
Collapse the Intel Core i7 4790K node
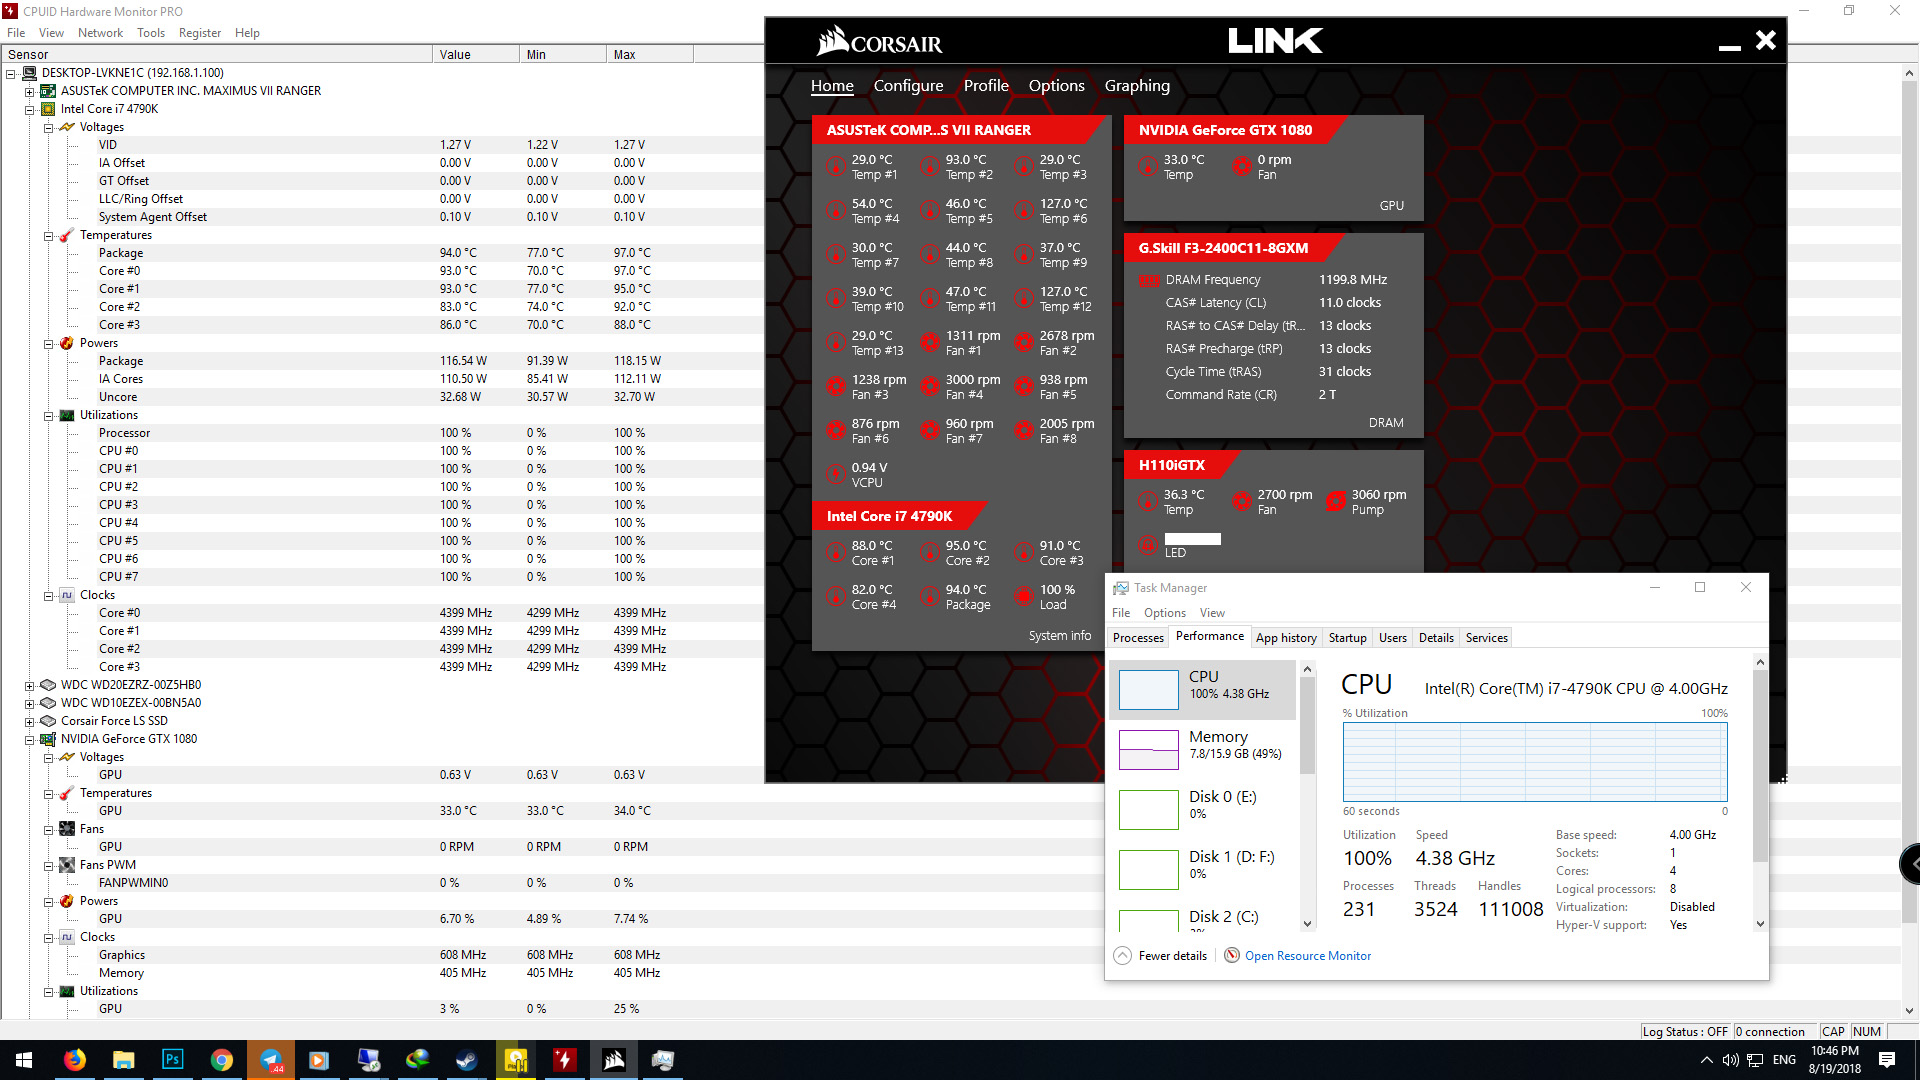coord(30,109)
